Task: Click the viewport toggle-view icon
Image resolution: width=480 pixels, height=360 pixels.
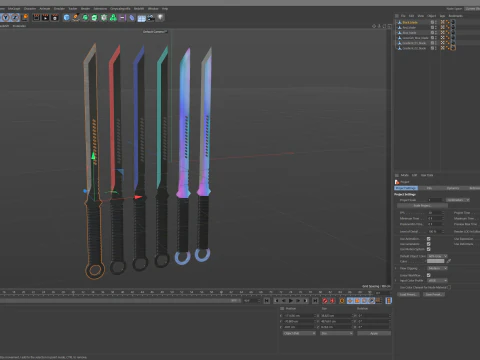Action: coord(389,26)
